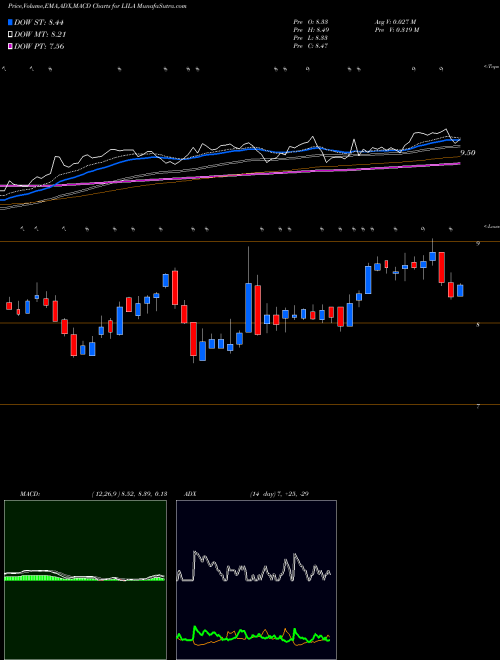
Task: Click the magenta DOW PT legend swatch
Action: tap(10, 46)
